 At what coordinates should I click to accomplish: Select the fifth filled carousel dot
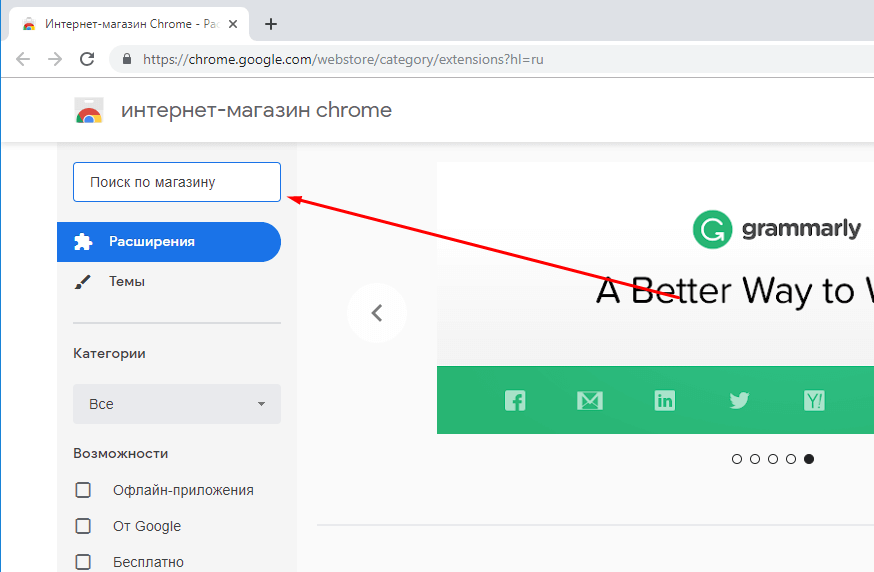coord(809,459)
